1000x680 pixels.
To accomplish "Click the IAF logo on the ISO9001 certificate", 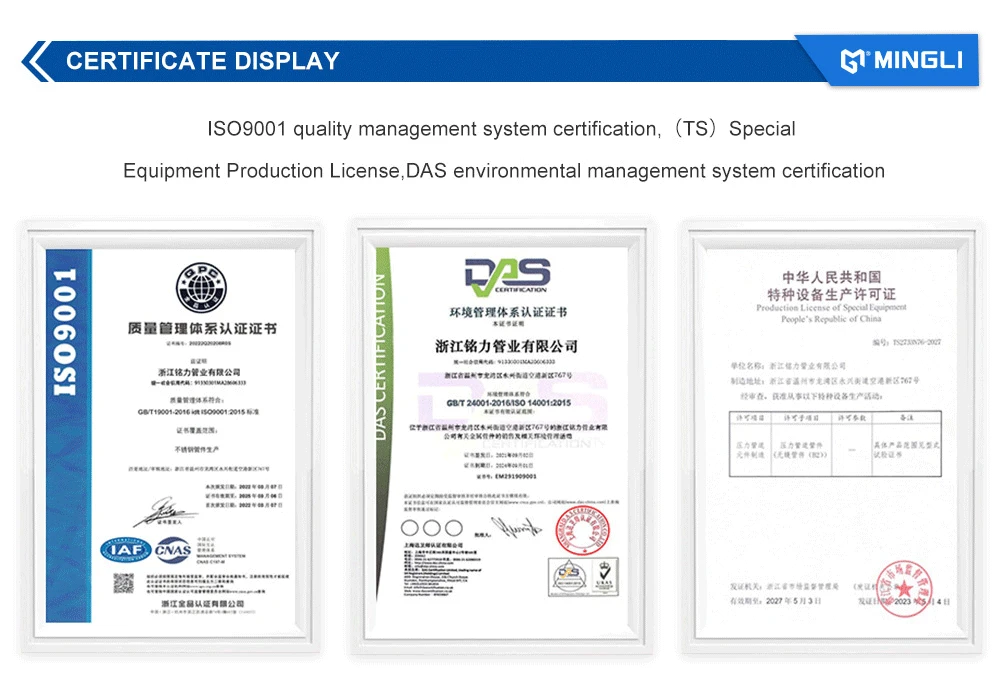I will coord(126,550).
